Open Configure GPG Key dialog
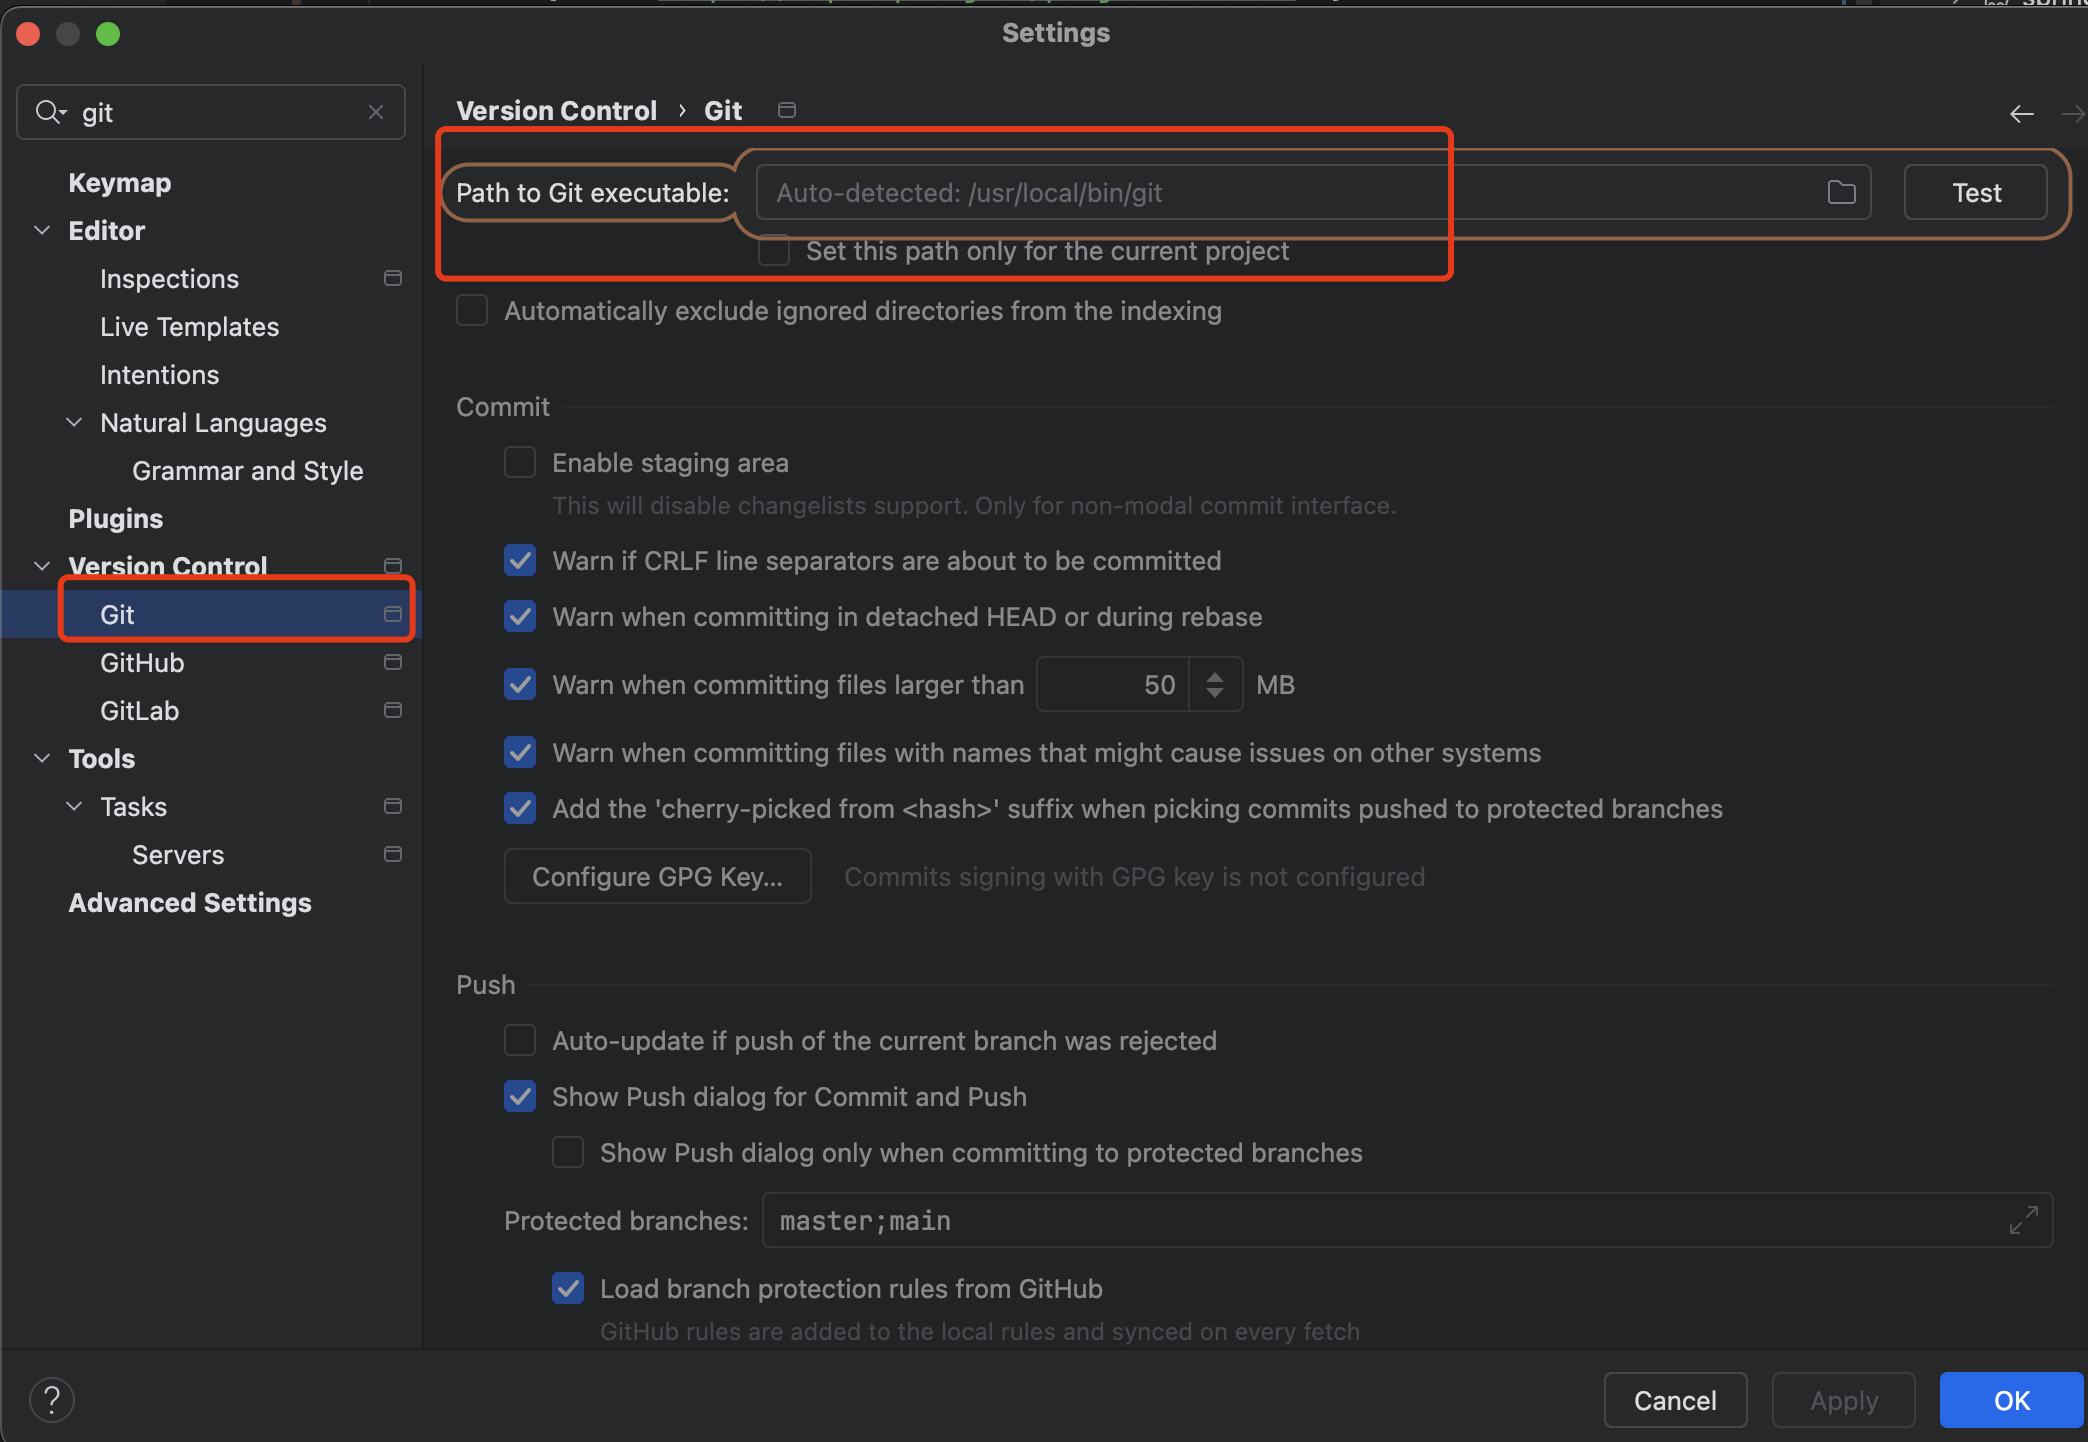2088x1442 pixels. click(x=657, y=876)
